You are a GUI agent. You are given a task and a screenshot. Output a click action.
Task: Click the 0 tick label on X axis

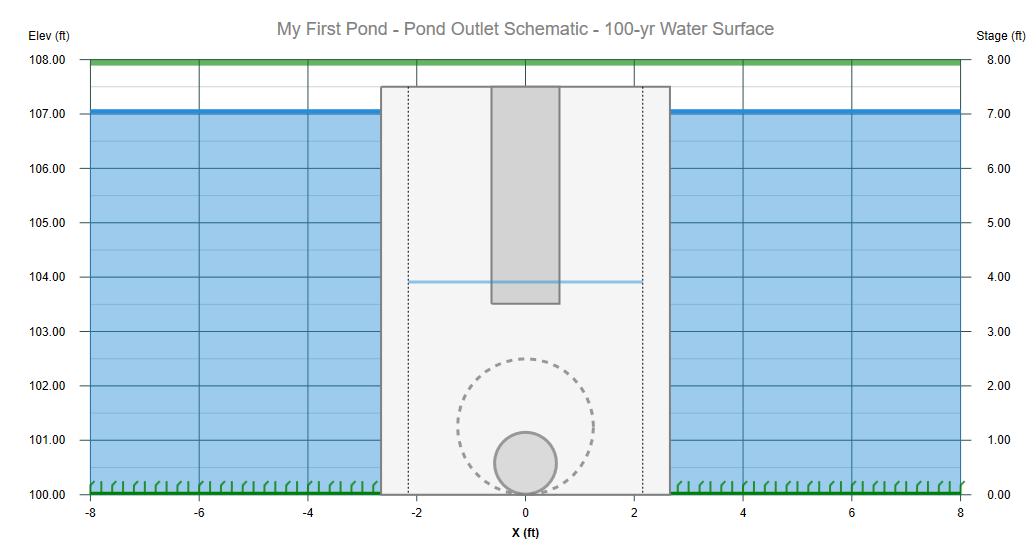pos(526,513)
